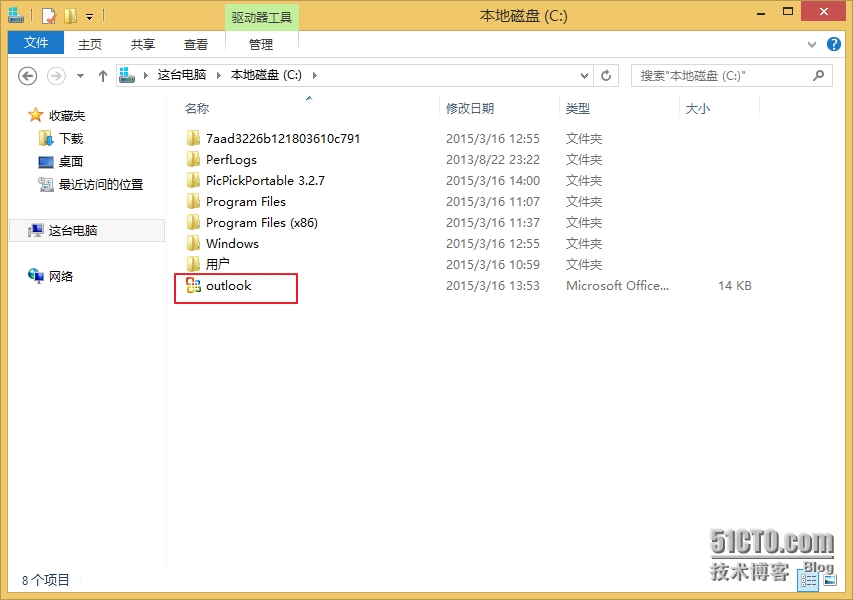Click the drive icon in the title bar
This screenshot has height=600, width=853.
point(16,16)
